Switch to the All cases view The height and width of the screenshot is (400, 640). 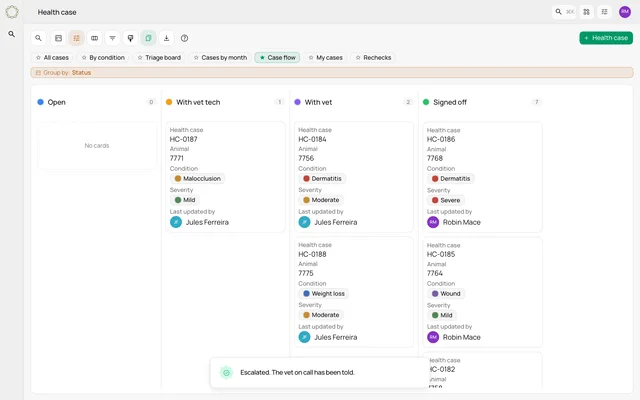tap(52, 58)
